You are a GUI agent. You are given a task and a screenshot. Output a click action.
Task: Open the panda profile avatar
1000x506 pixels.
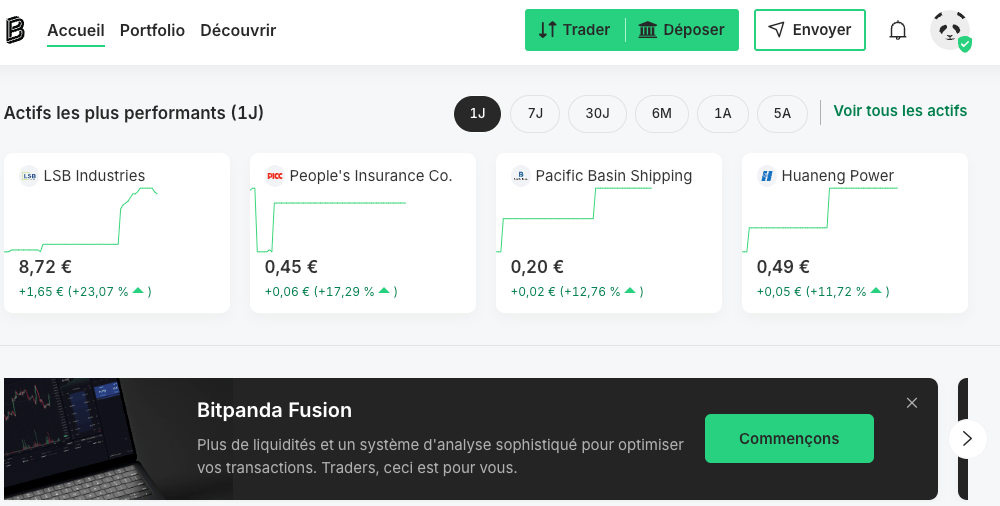[949, 30]
